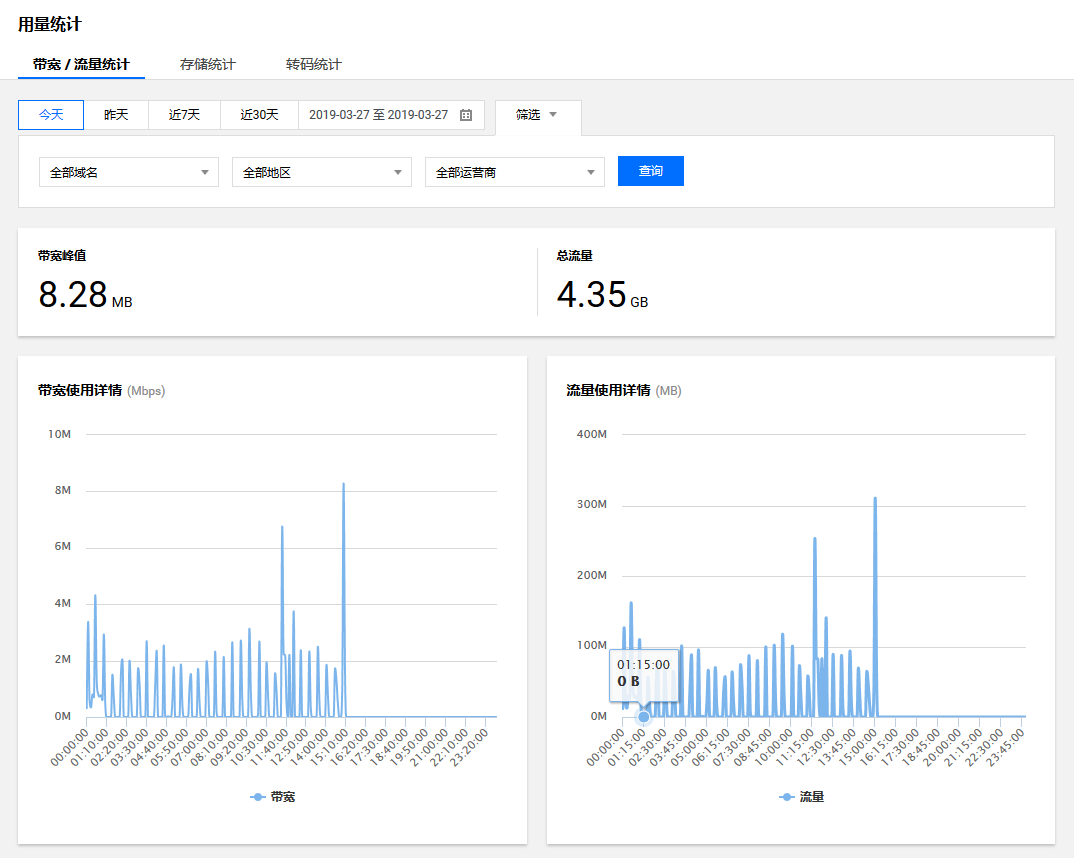Open the 全部运营商 dropdown
1074x858 pixels.
(x=515, y=173)
